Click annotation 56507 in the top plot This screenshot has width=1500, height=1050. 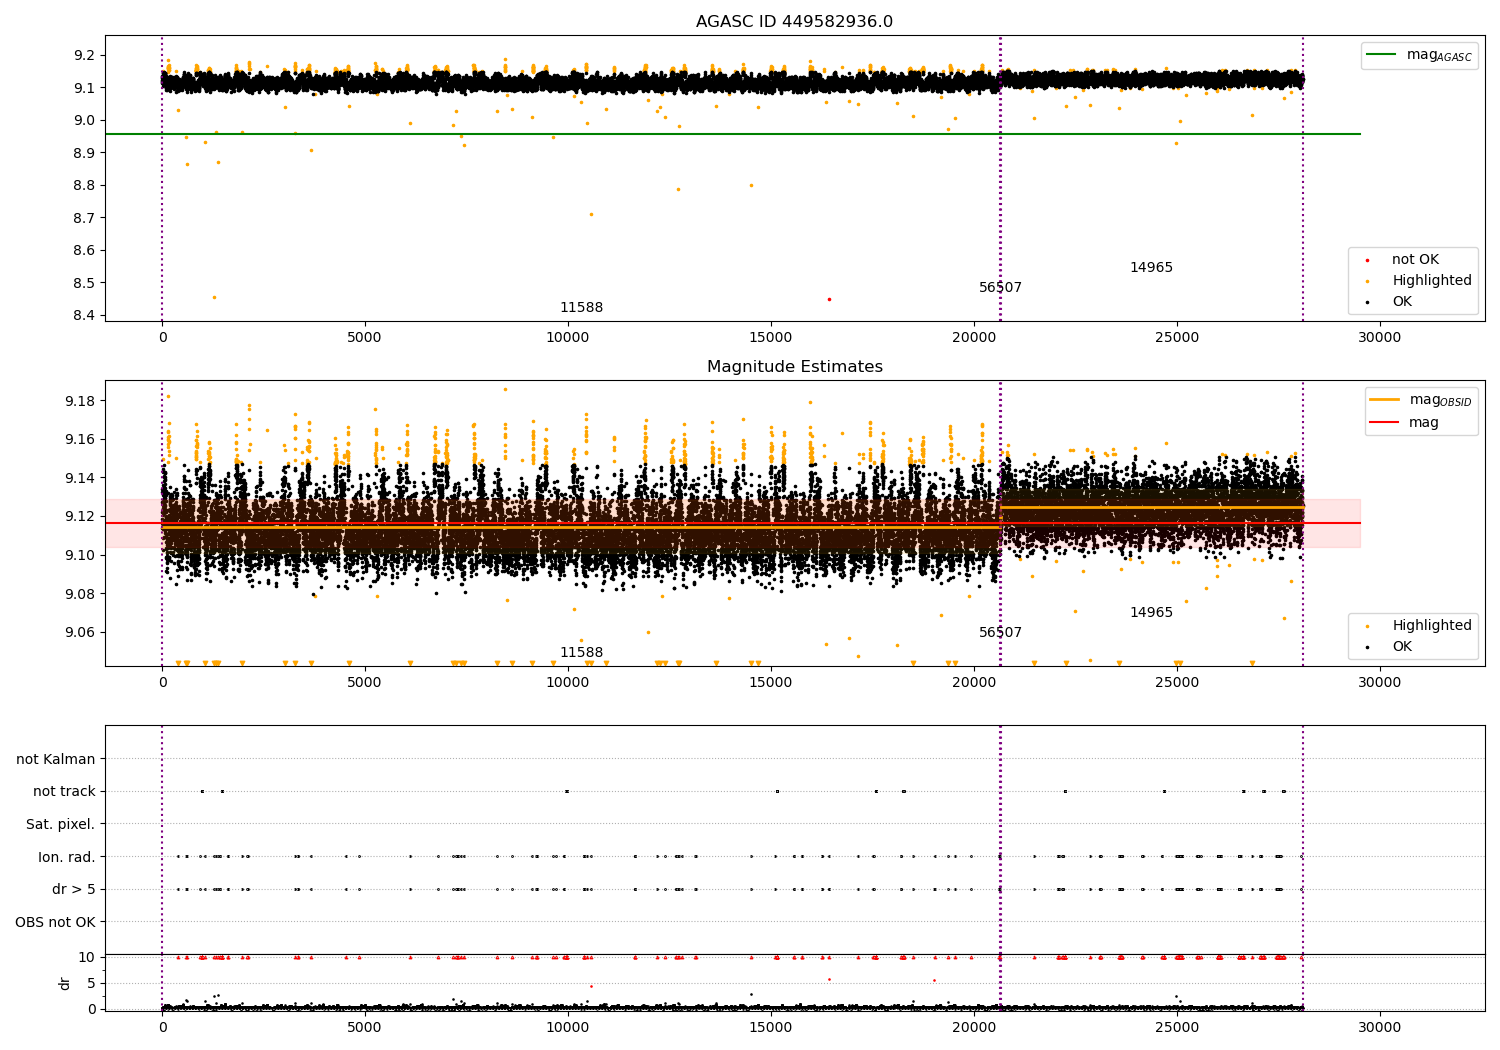click(x=1000, y=288)
